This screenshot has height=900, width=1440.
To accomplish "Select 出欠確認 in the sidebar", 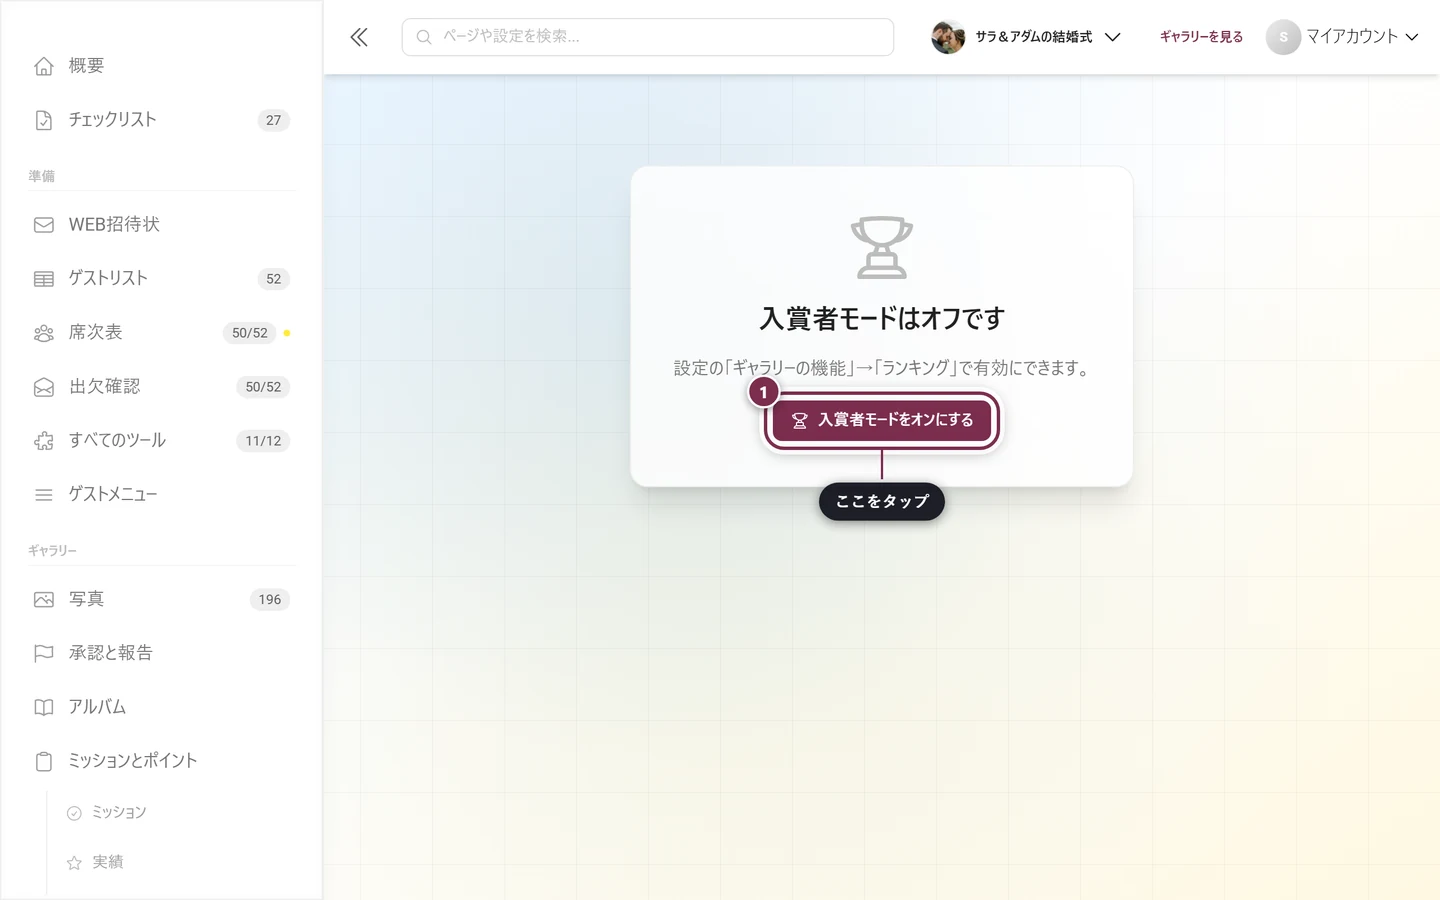I will click(161, 387).
